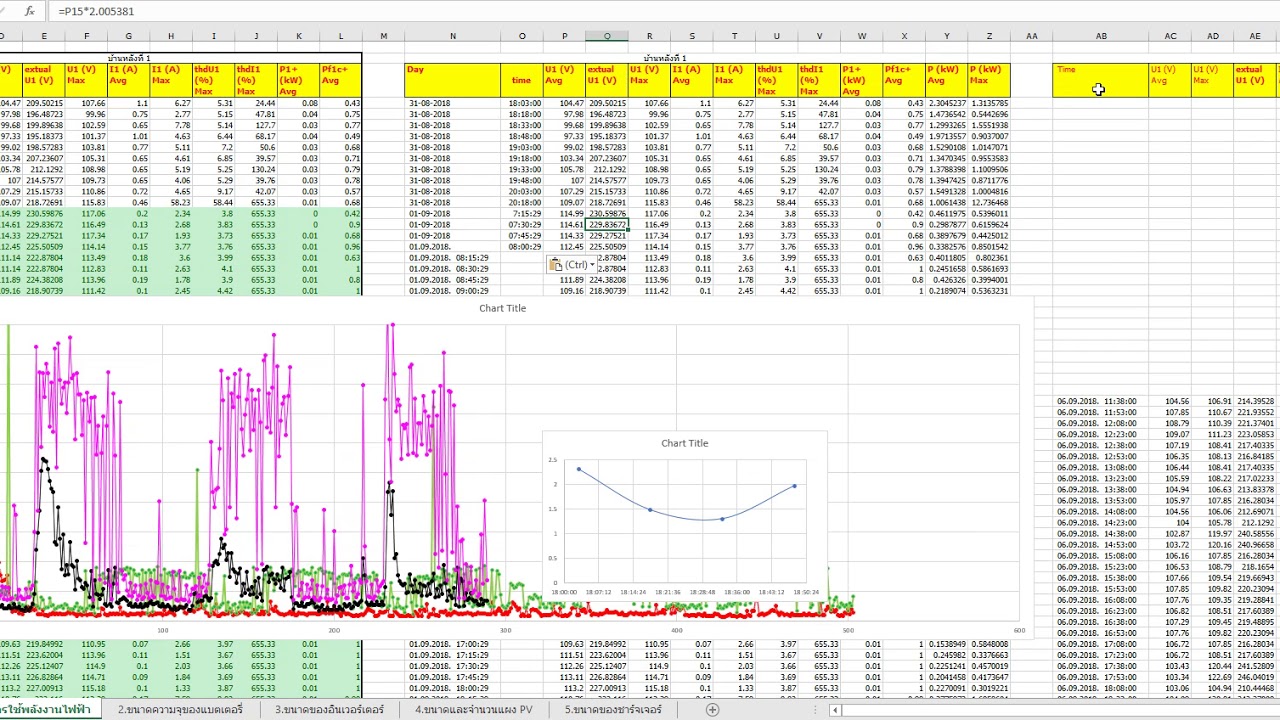This screenshot has width=1280, height=720.
Task: Click cell 12.736468 in P (kW) Max column
Action: coord(989,202)
